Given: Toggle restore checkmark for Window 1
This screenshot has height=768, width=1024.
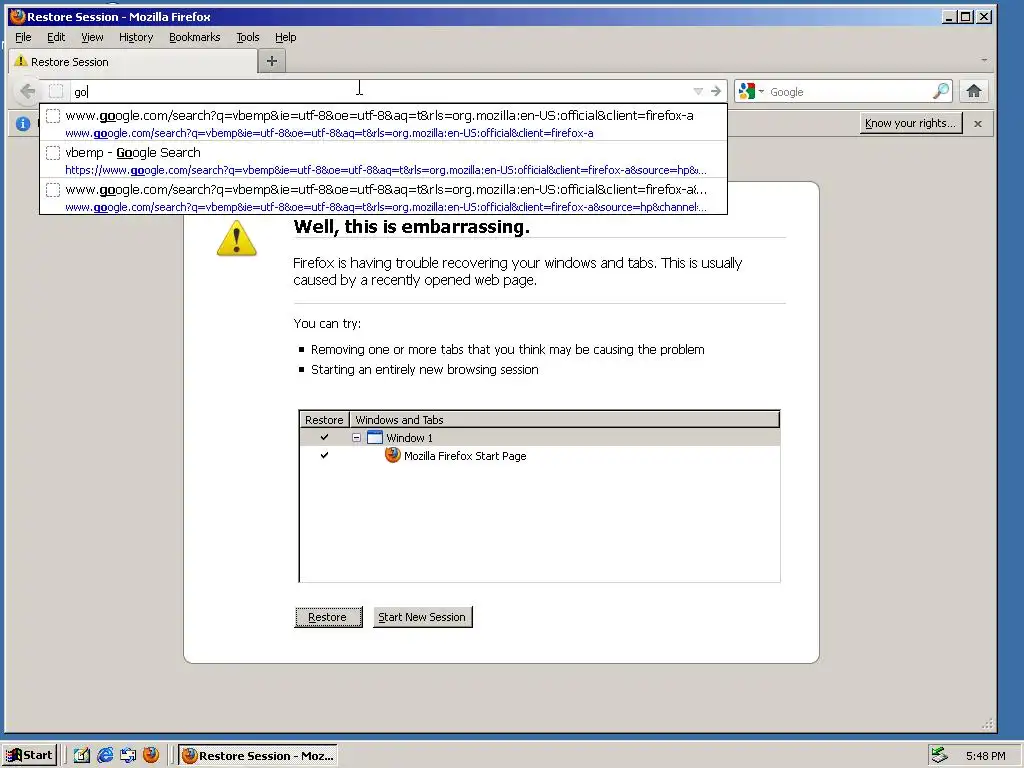Looking at the screenshot, I should (x=324, y=437).
